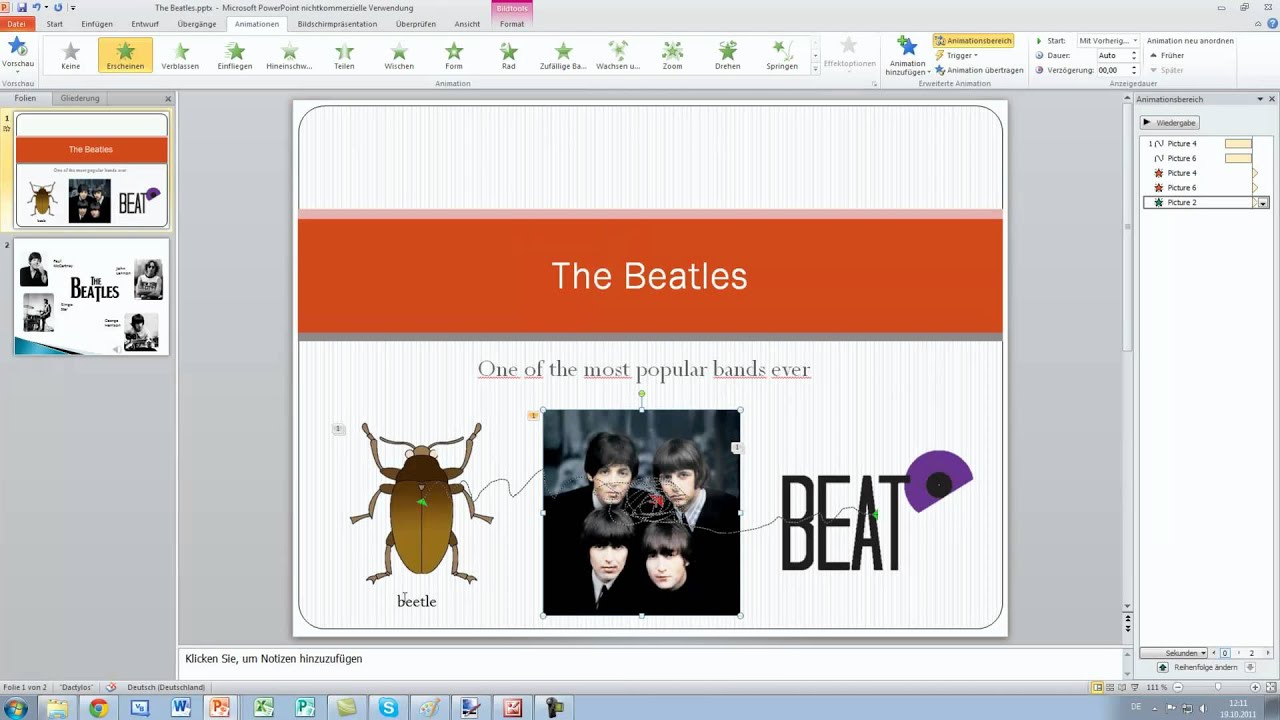1280x720 pixels.
Task: Open Chrome from the taskbar
Action: click(x=98, y=708)
